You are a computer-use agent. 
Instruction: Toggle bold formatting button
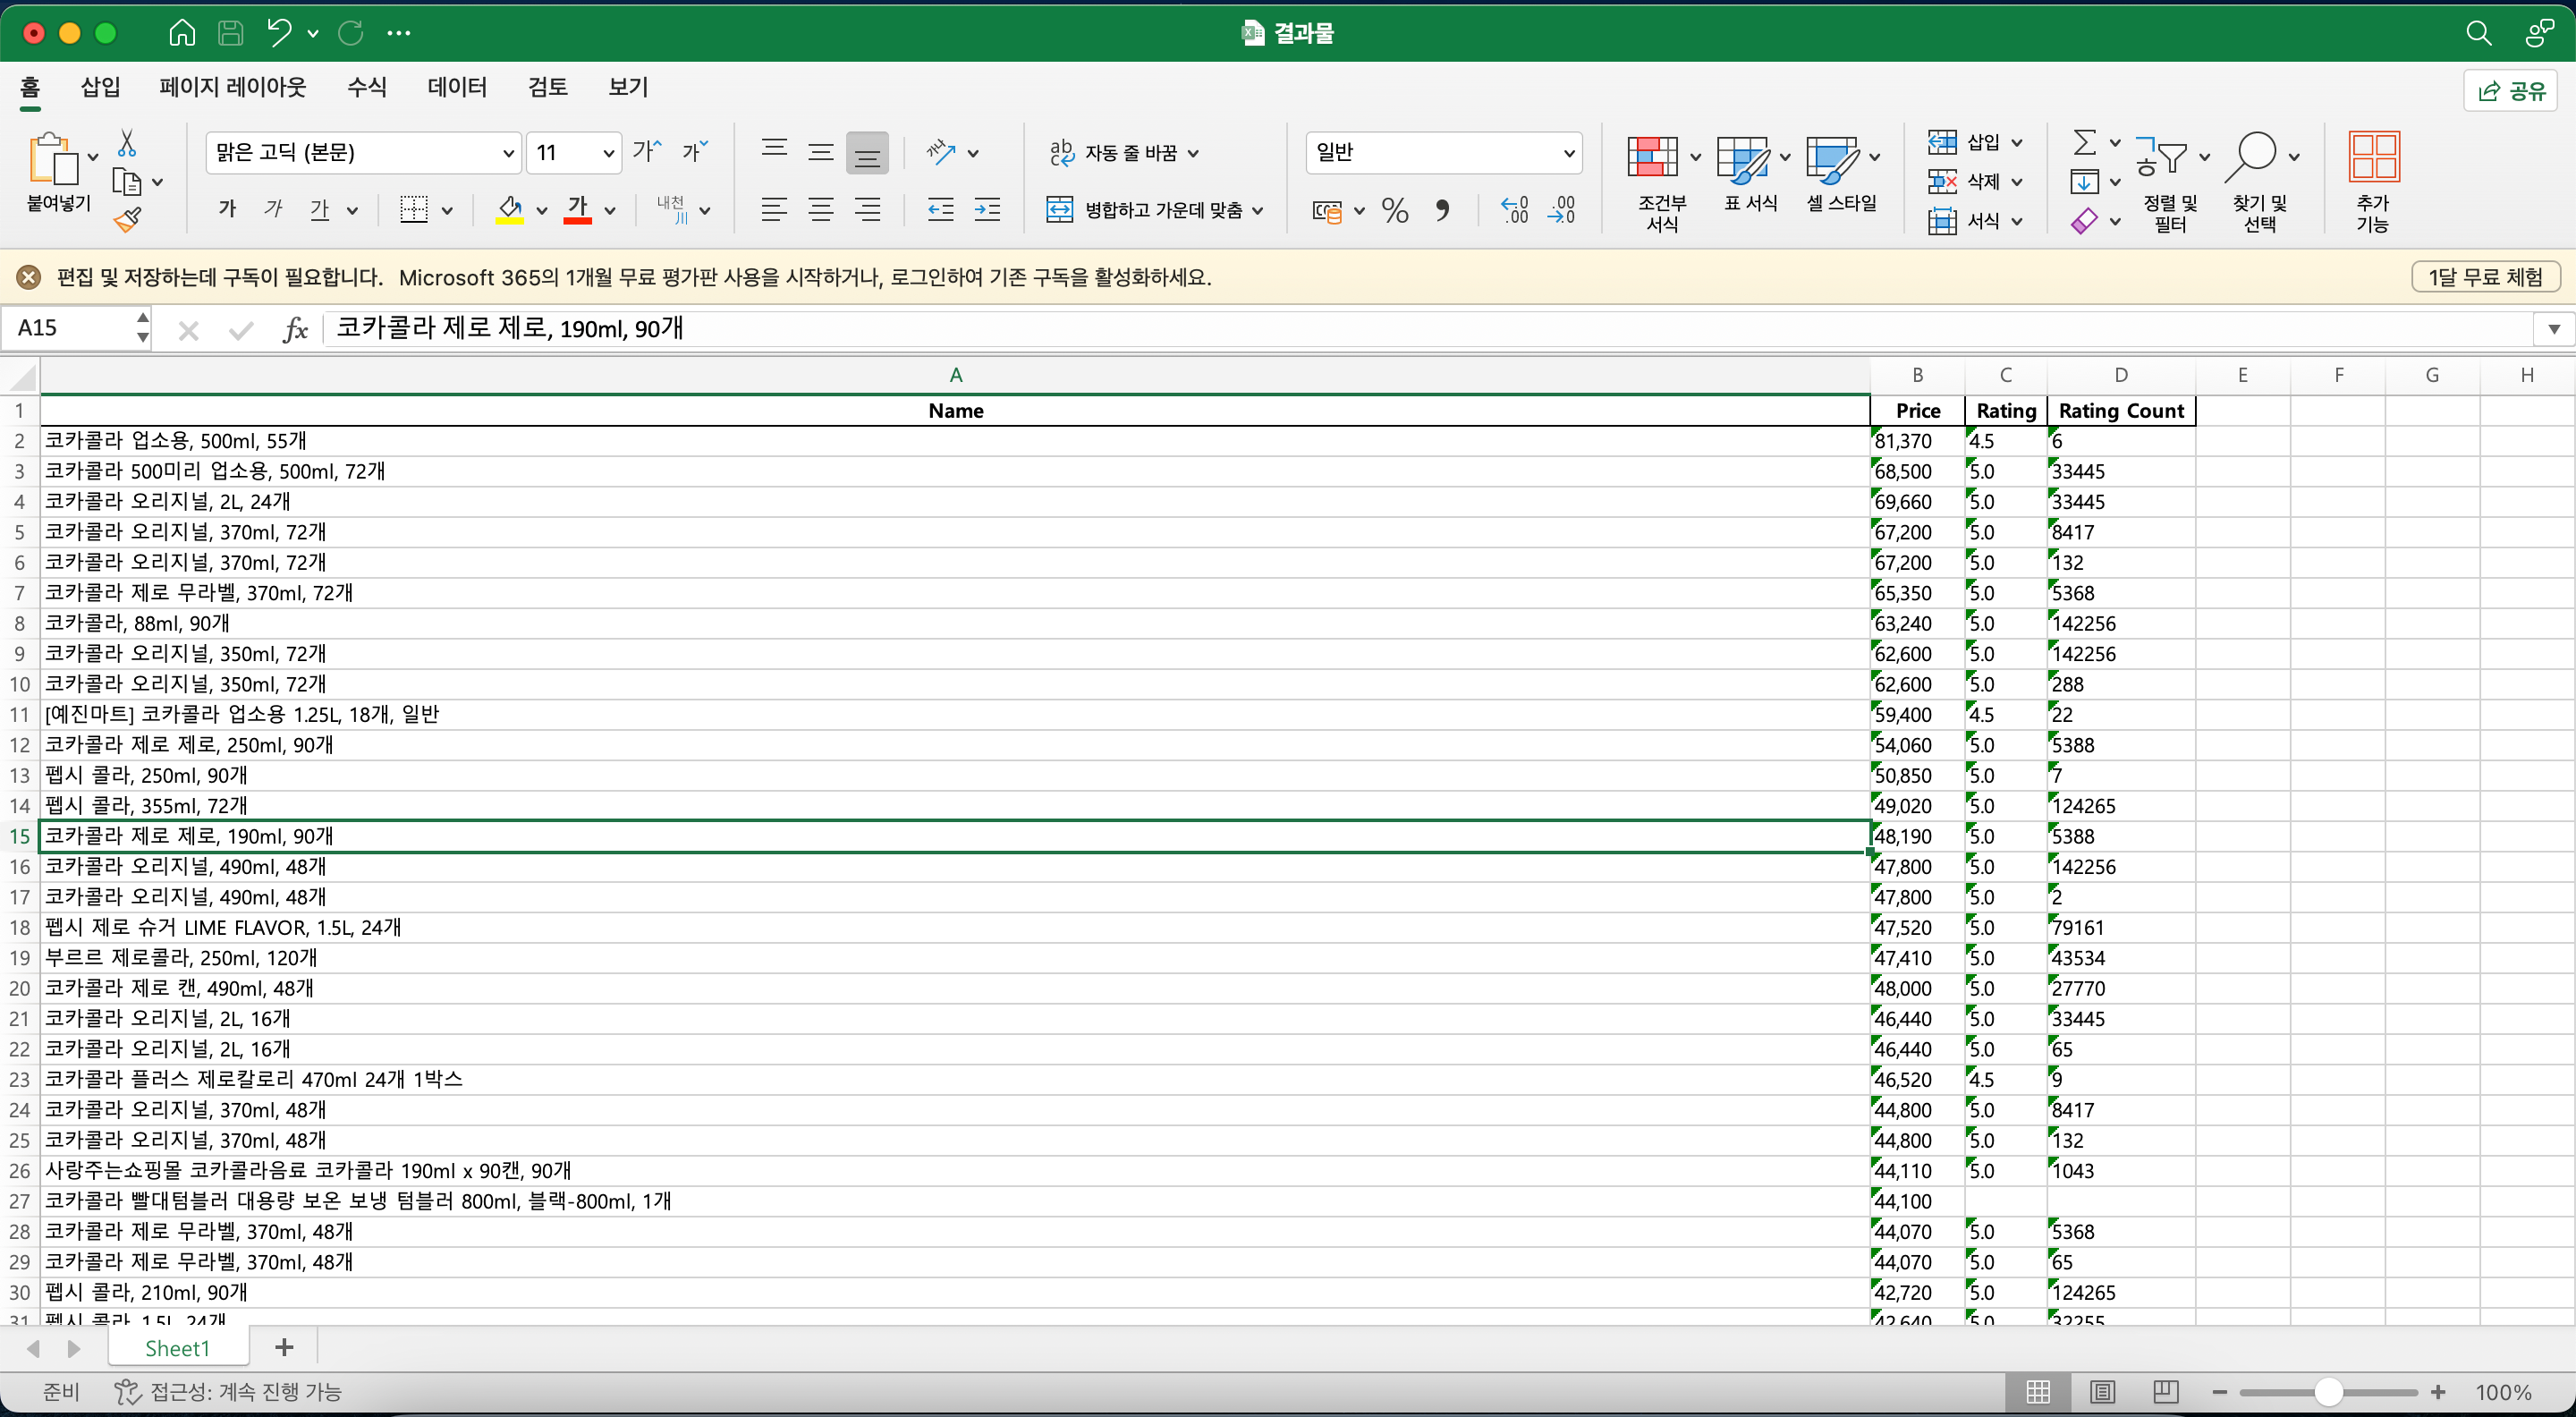coord(228,210)
